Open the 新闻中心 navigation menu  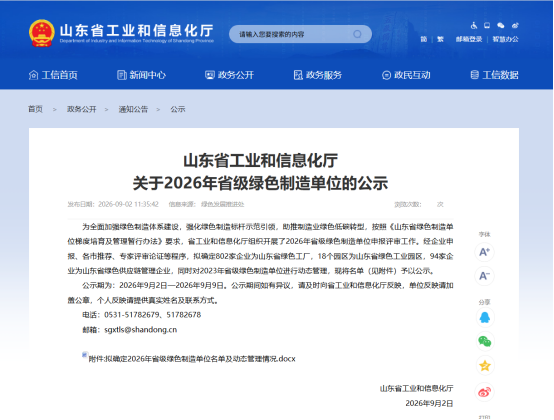point(141,75)
